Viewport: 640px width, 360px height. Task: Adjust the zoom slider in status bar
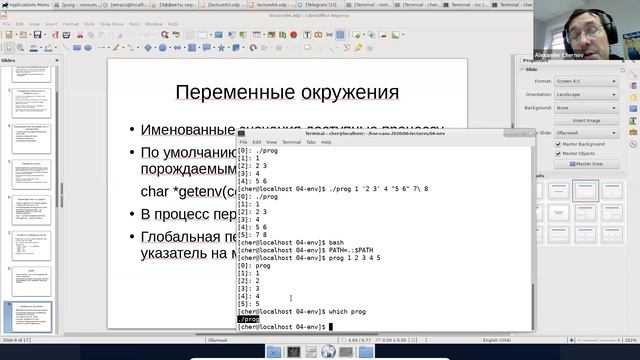(599, 340)
